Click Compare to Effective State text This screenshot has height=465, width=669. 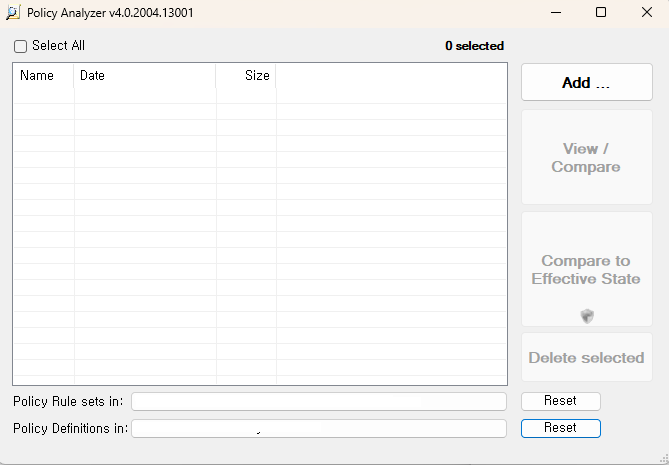(586, 269)
